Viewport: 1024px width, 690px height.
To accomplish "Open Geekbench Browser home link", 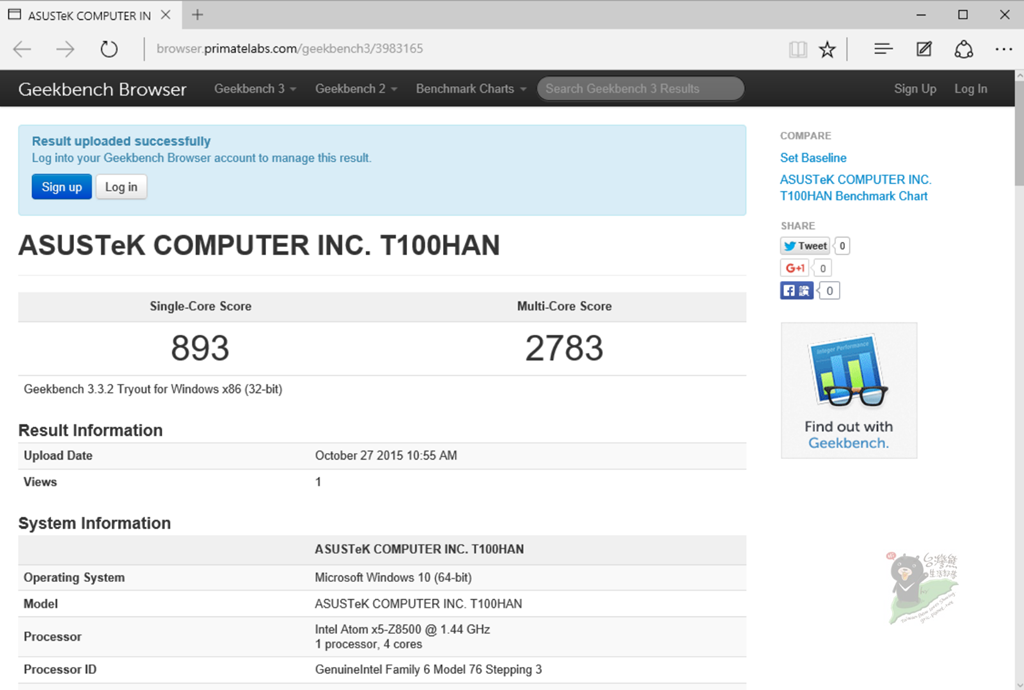I will (x=102, y=89).
